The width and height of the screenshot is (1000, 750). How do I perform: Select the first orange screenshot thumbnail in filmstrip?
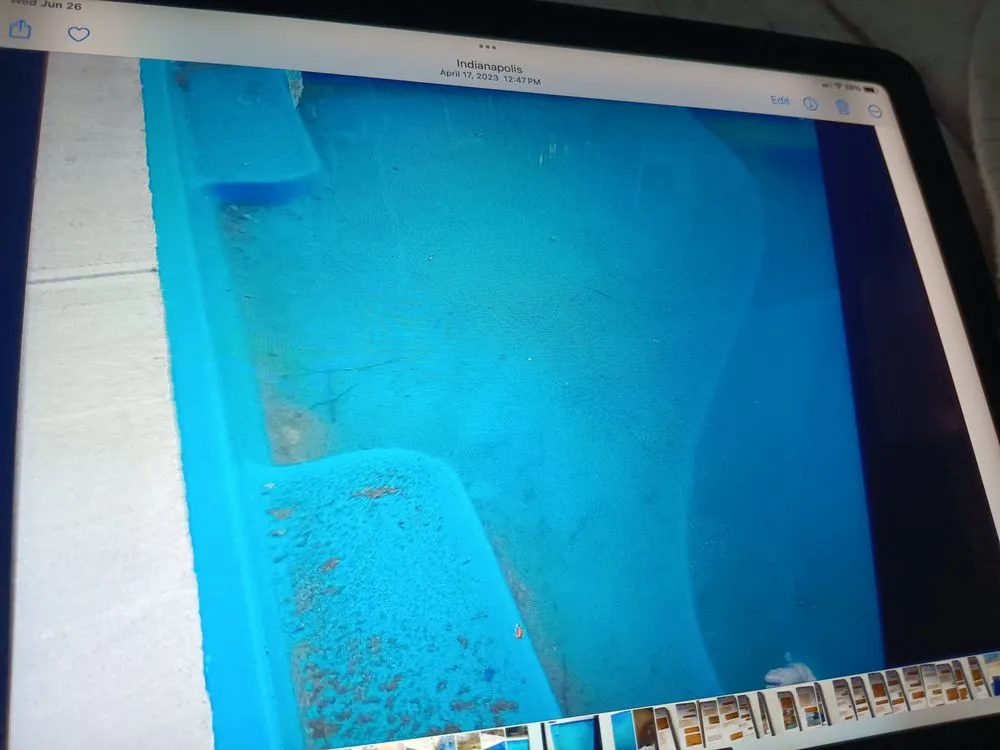(664, 725)
